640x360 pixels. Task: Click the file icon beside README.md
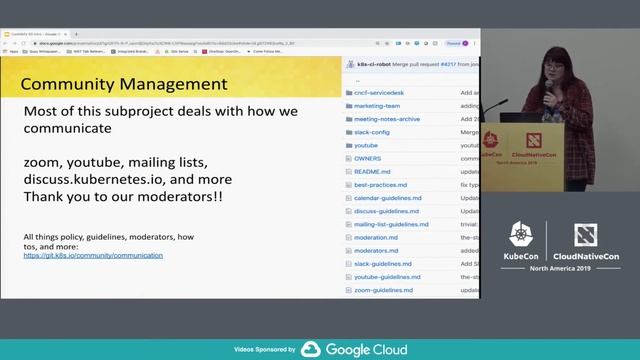click(349, 172)
